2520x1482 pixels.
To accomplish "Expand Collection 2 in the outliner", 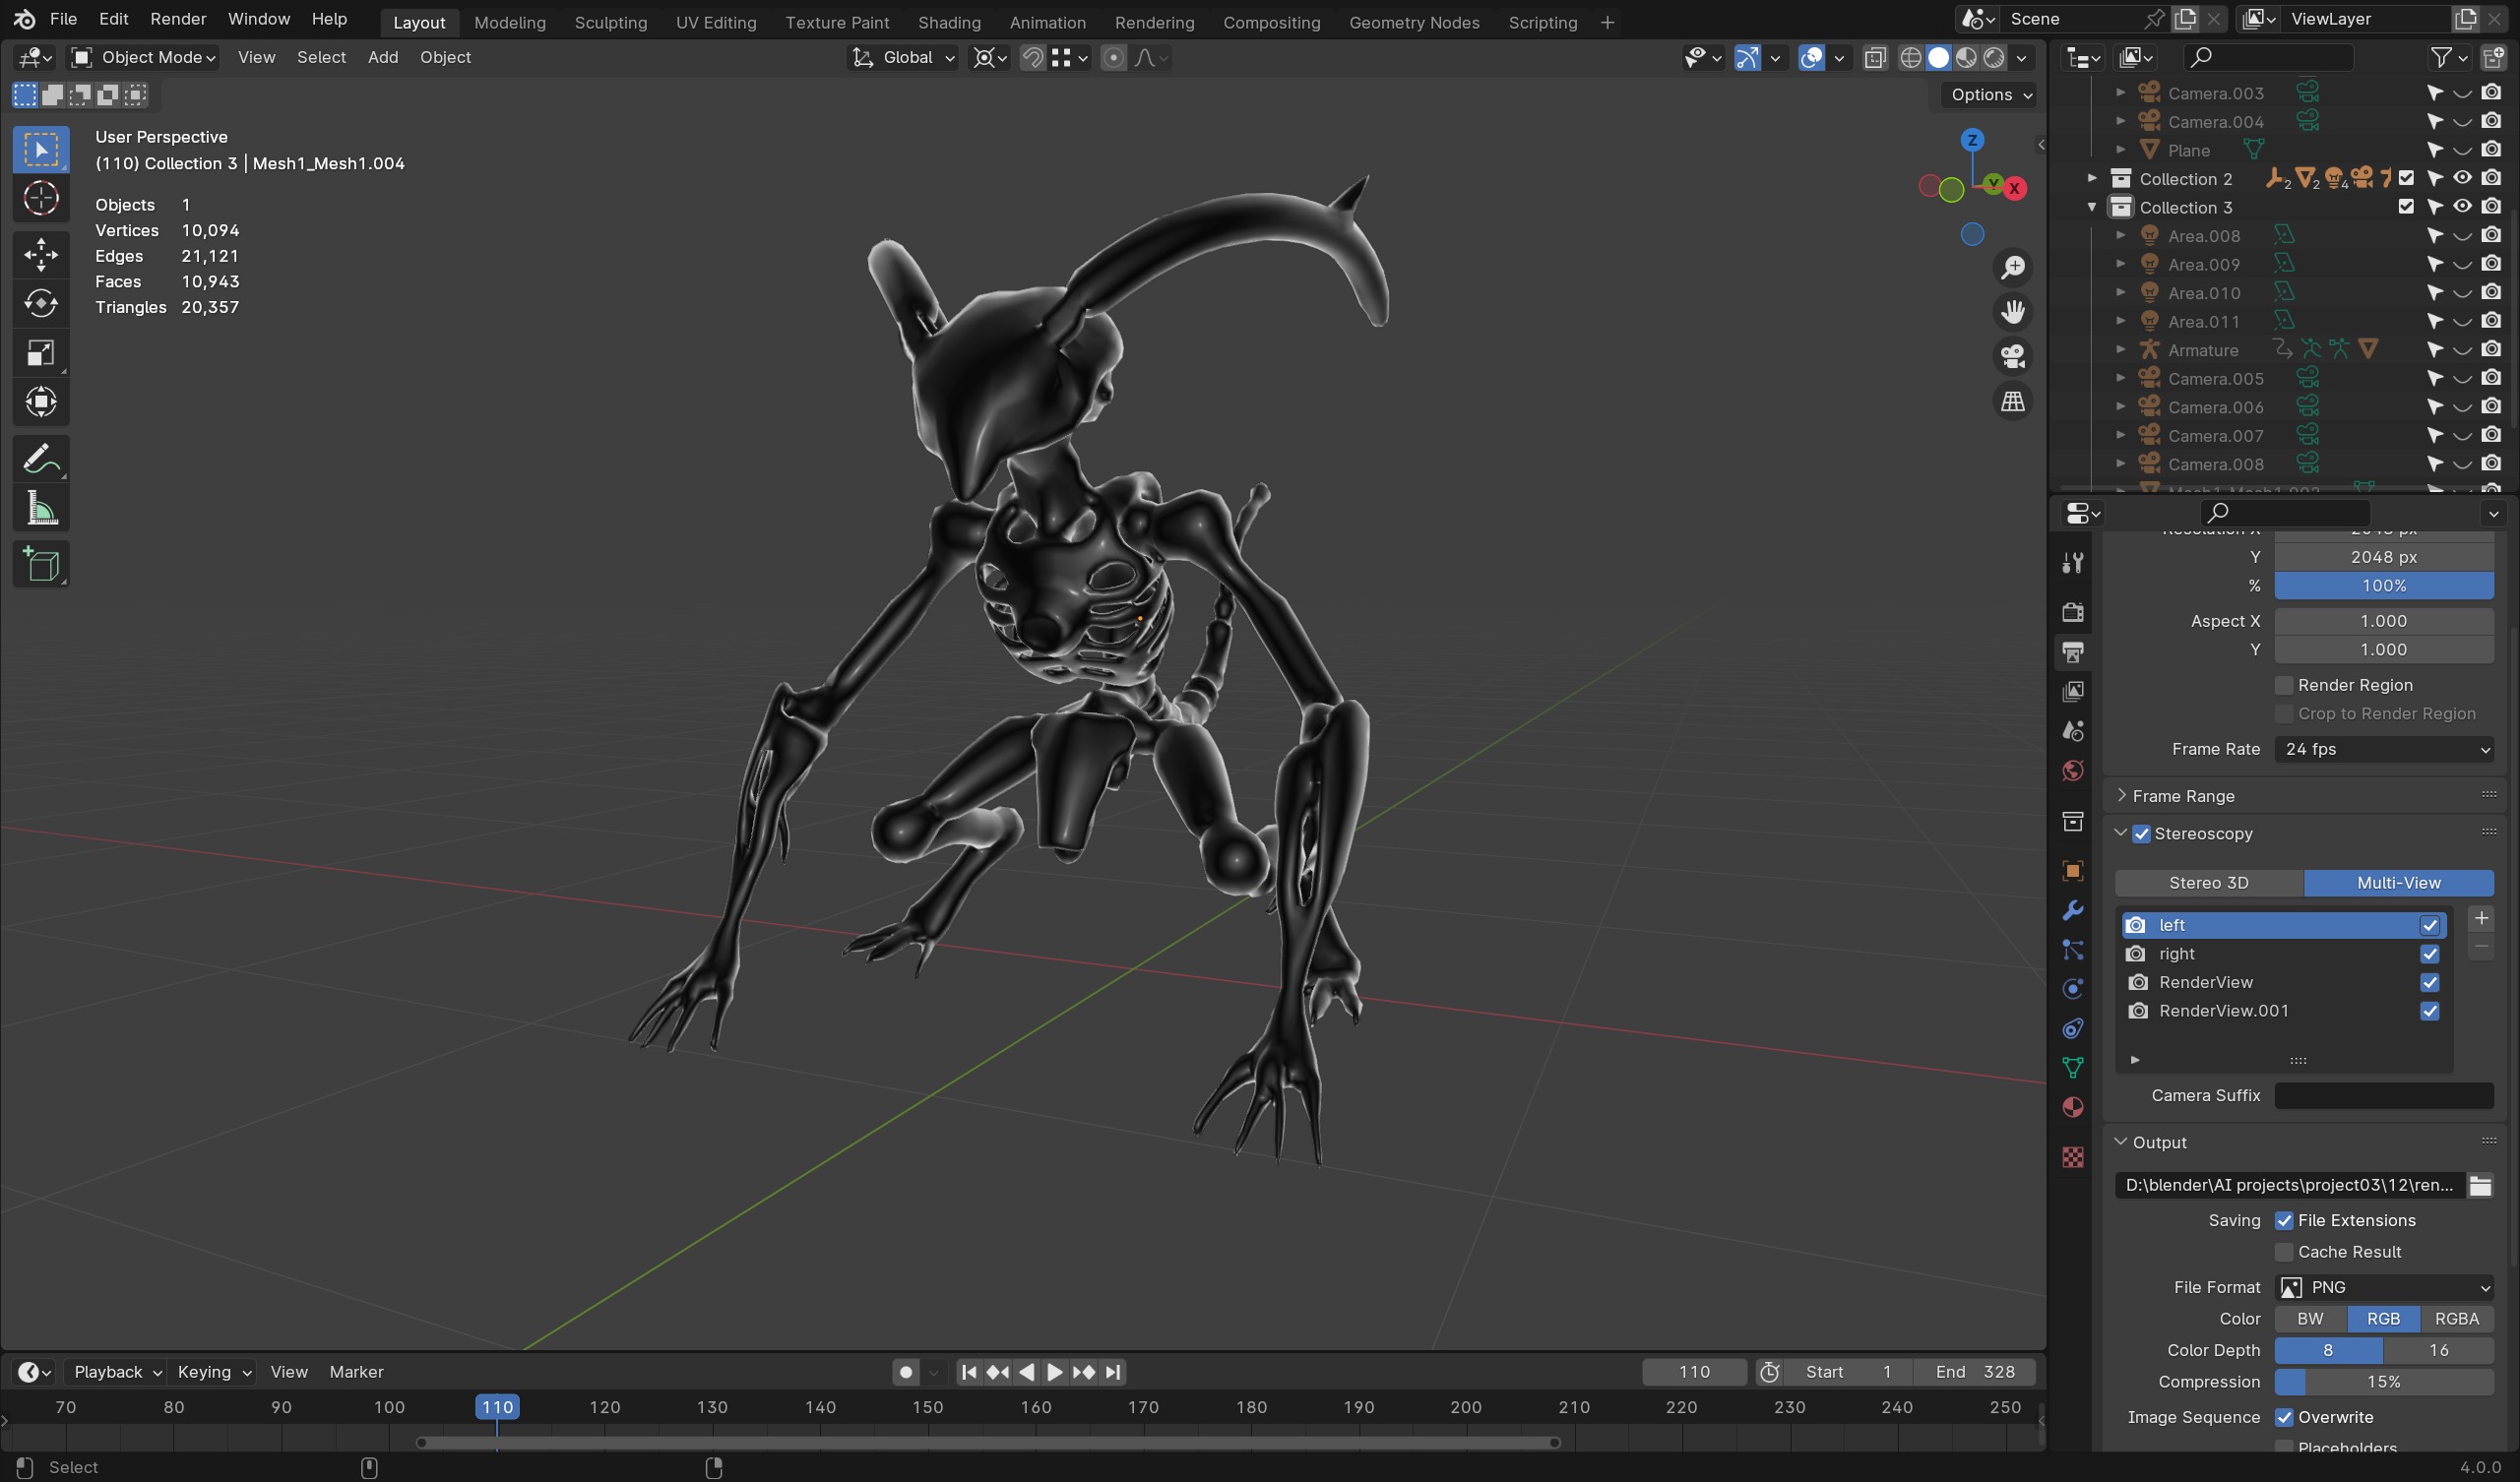I will coord(2091,179).
